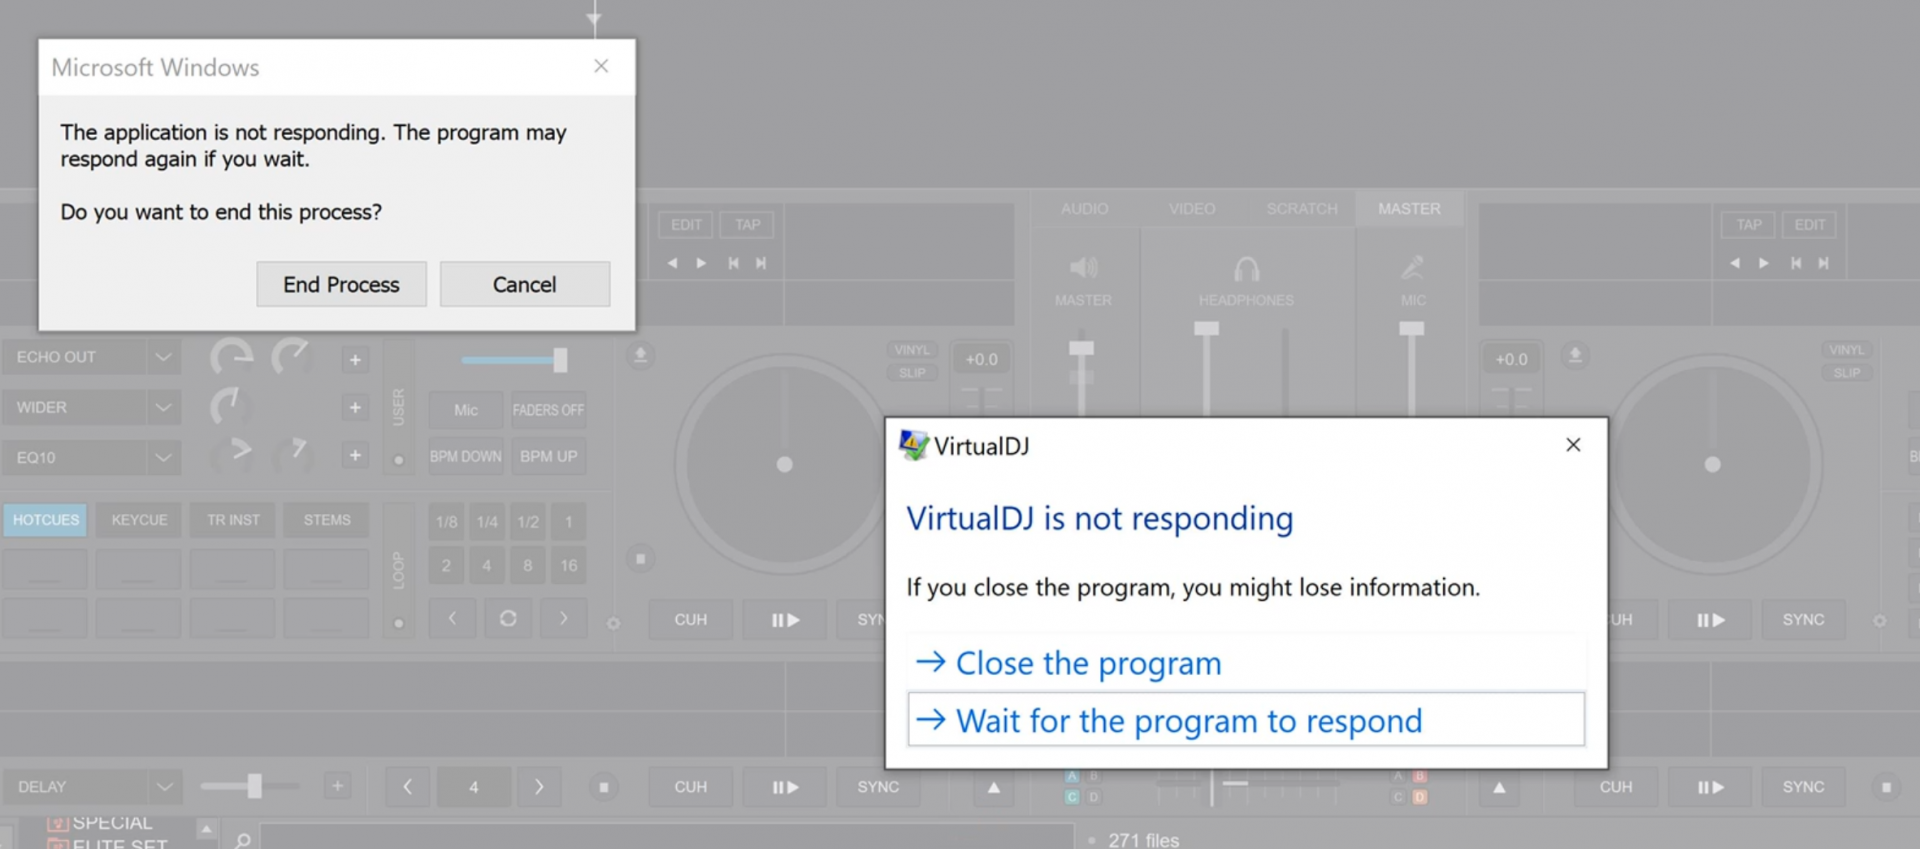
Task: Toggle the loop circular-arrows button
Action: [508, 619]
